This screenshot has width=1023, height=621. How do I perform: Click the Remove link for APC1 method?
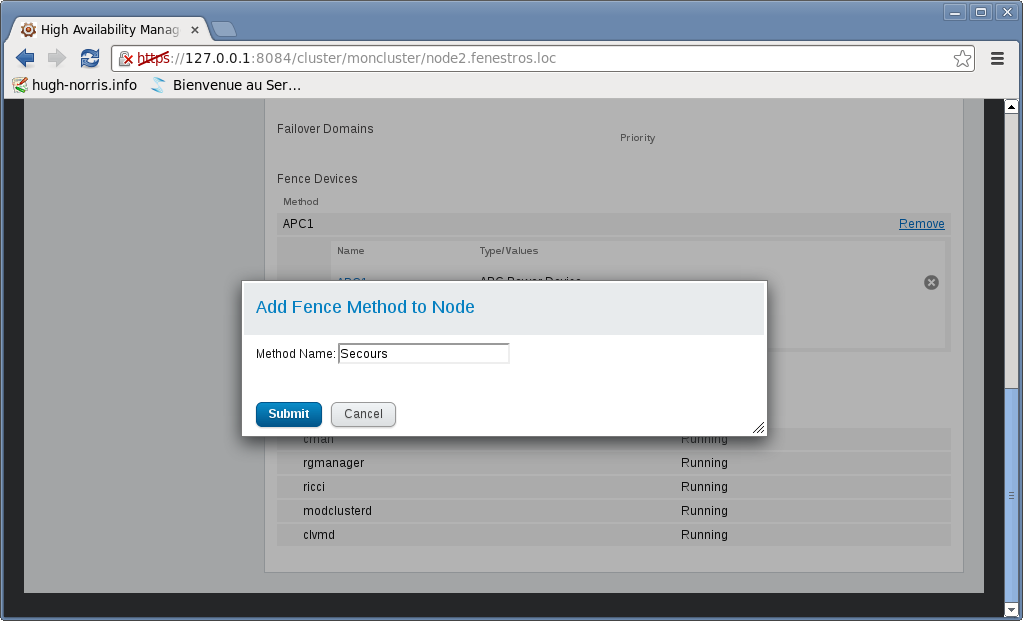(x=921, y=224)
